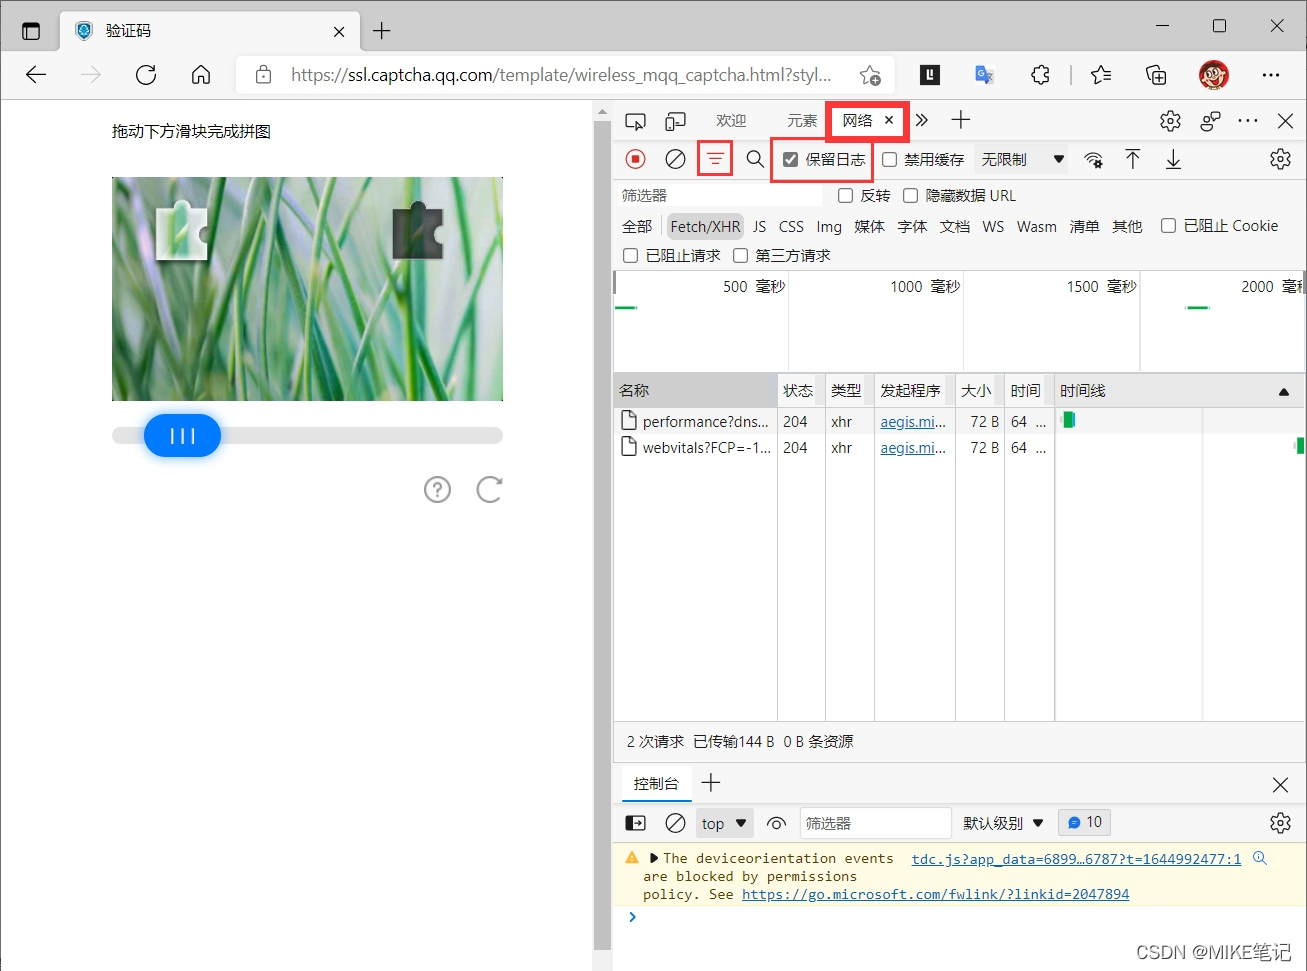
Task: Click the captcha help question icon
Action: click(x=437, y=489)
